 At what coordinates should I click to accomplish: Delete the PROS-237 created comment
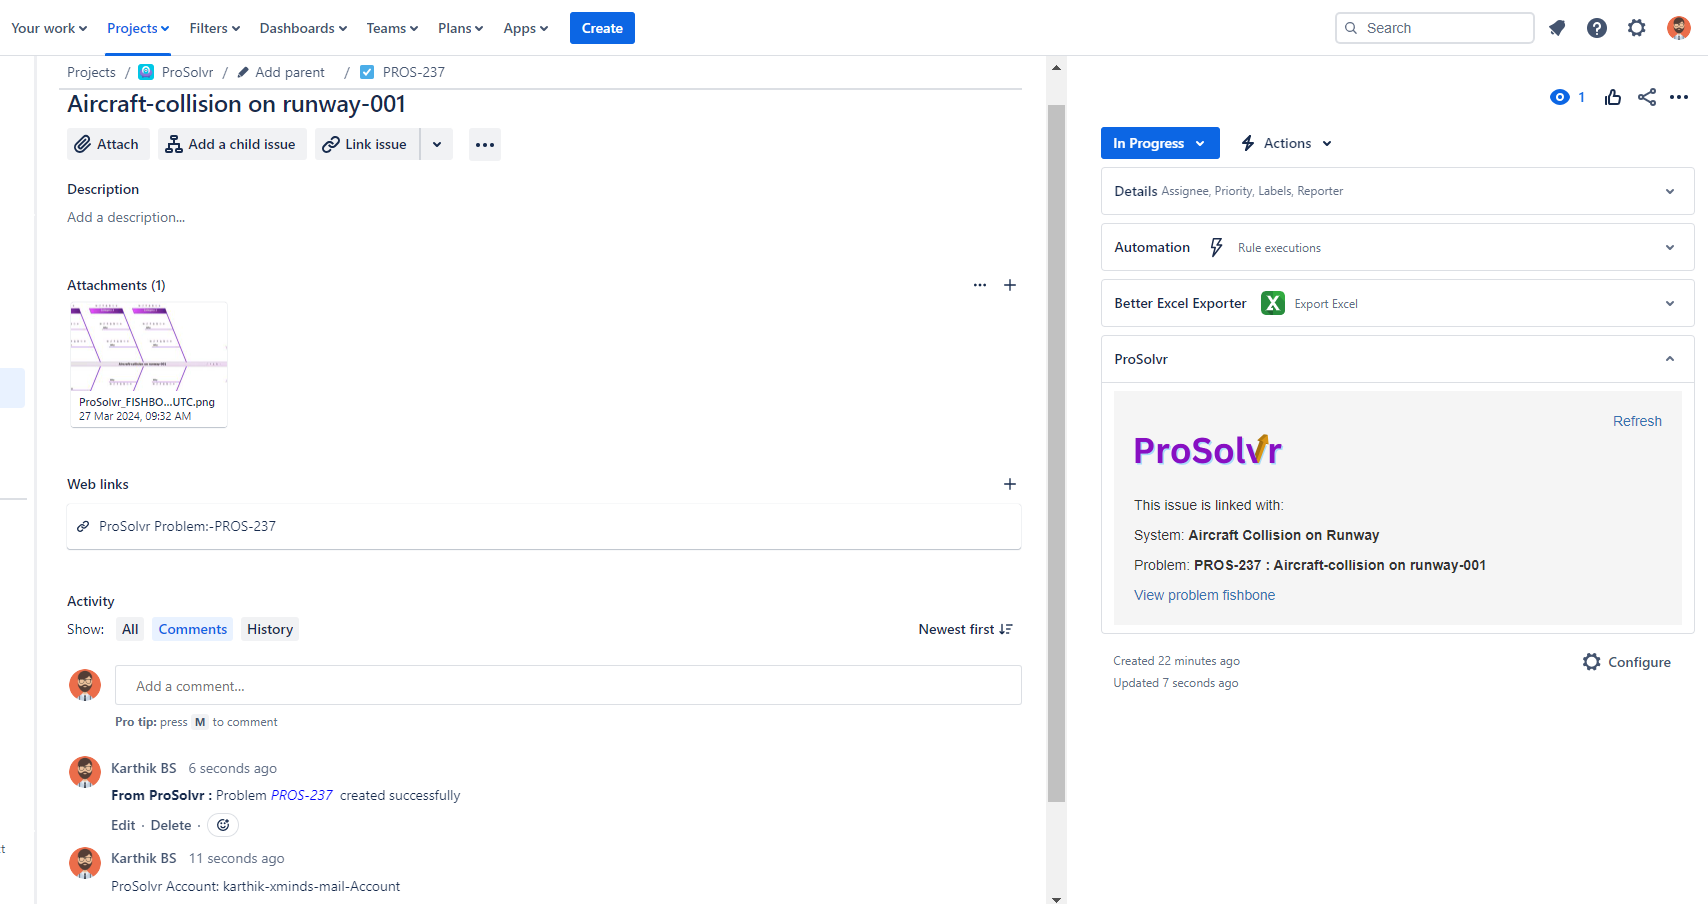point(171,825)
